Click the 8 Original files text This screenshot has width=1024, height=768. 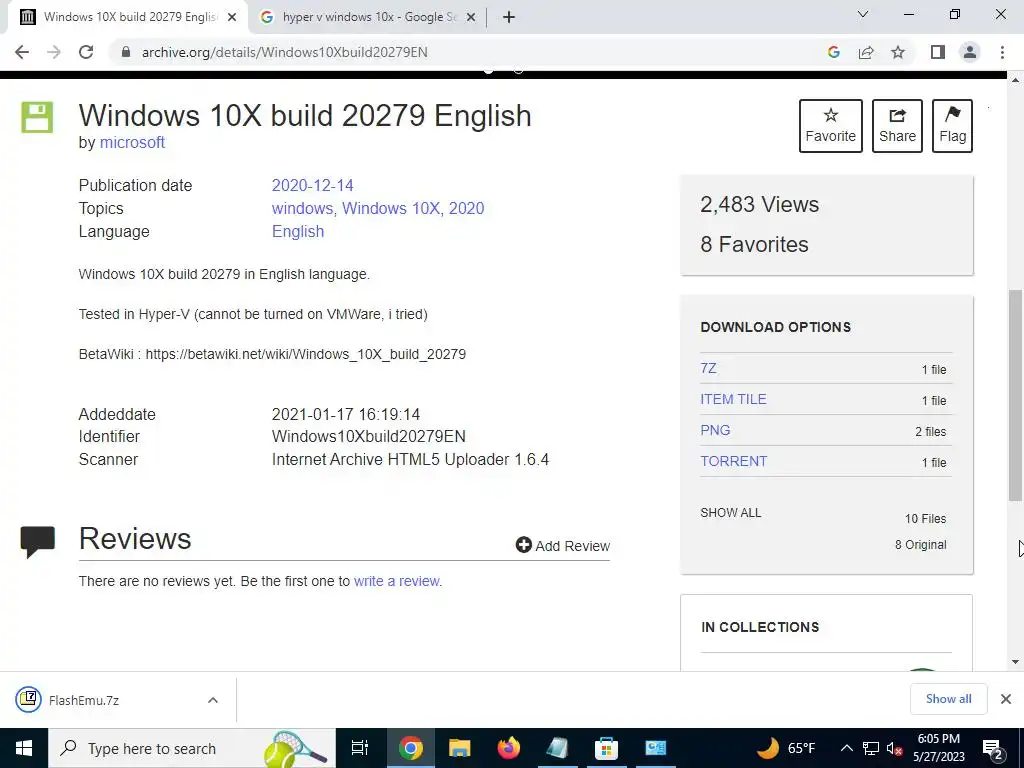click(x=920, y=545)
